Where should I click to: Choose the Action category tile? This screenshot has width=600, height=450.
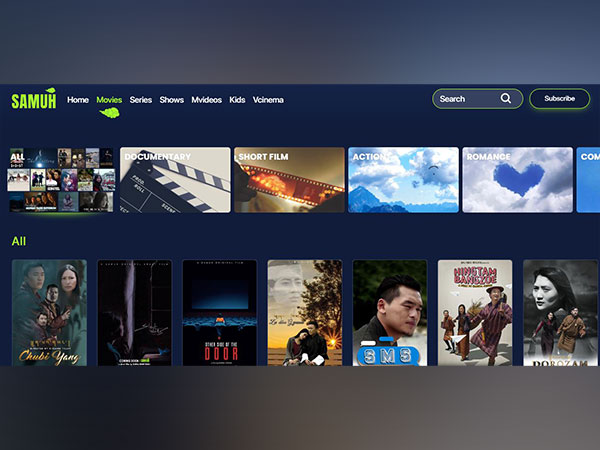[403, 180]
